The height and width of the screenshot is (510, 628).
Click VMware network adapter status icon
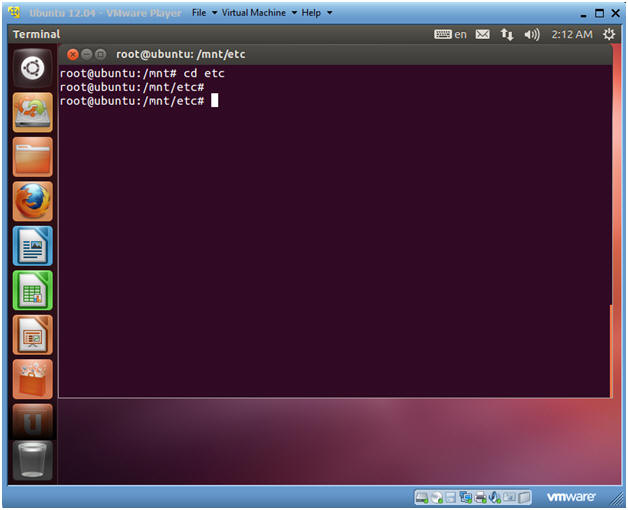point(466,498)
